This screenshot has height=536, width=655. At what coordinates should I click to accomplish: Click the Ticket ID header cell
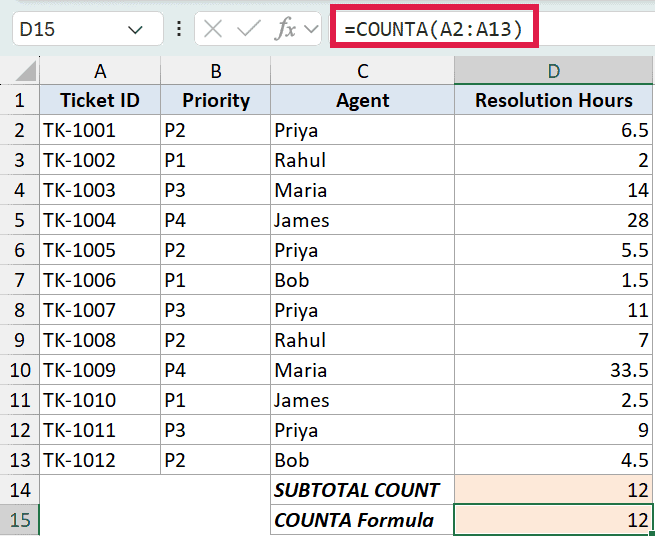tap(100, 100)
